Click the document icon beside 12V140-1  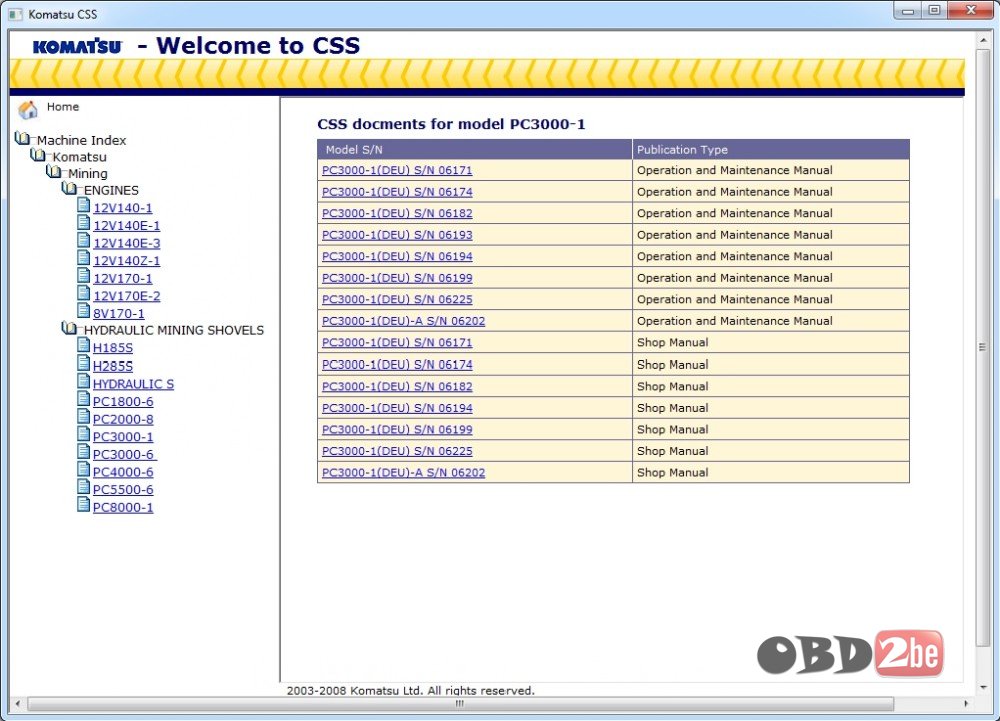pyautogui.click(x=84, y=206)
